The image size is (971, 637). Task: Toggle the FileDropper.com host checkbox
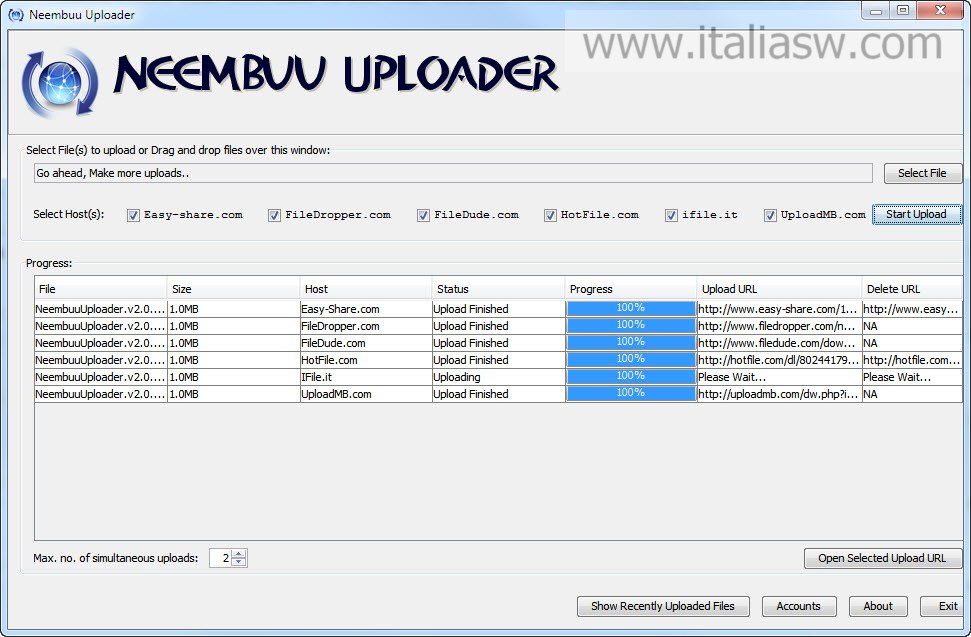(274, 215)
